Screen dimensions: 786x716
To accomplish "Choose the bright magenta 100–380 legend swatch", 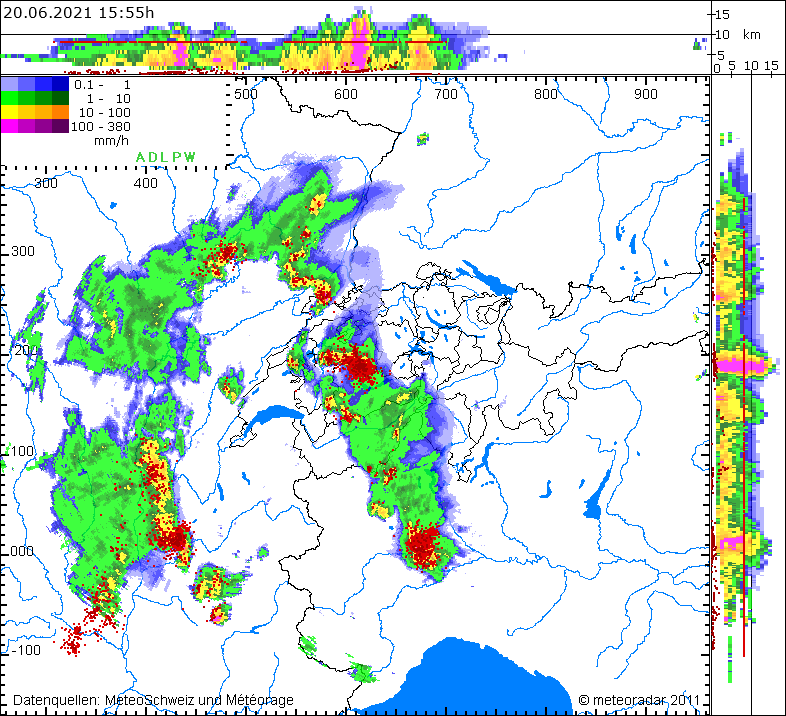I will [10, 126].
